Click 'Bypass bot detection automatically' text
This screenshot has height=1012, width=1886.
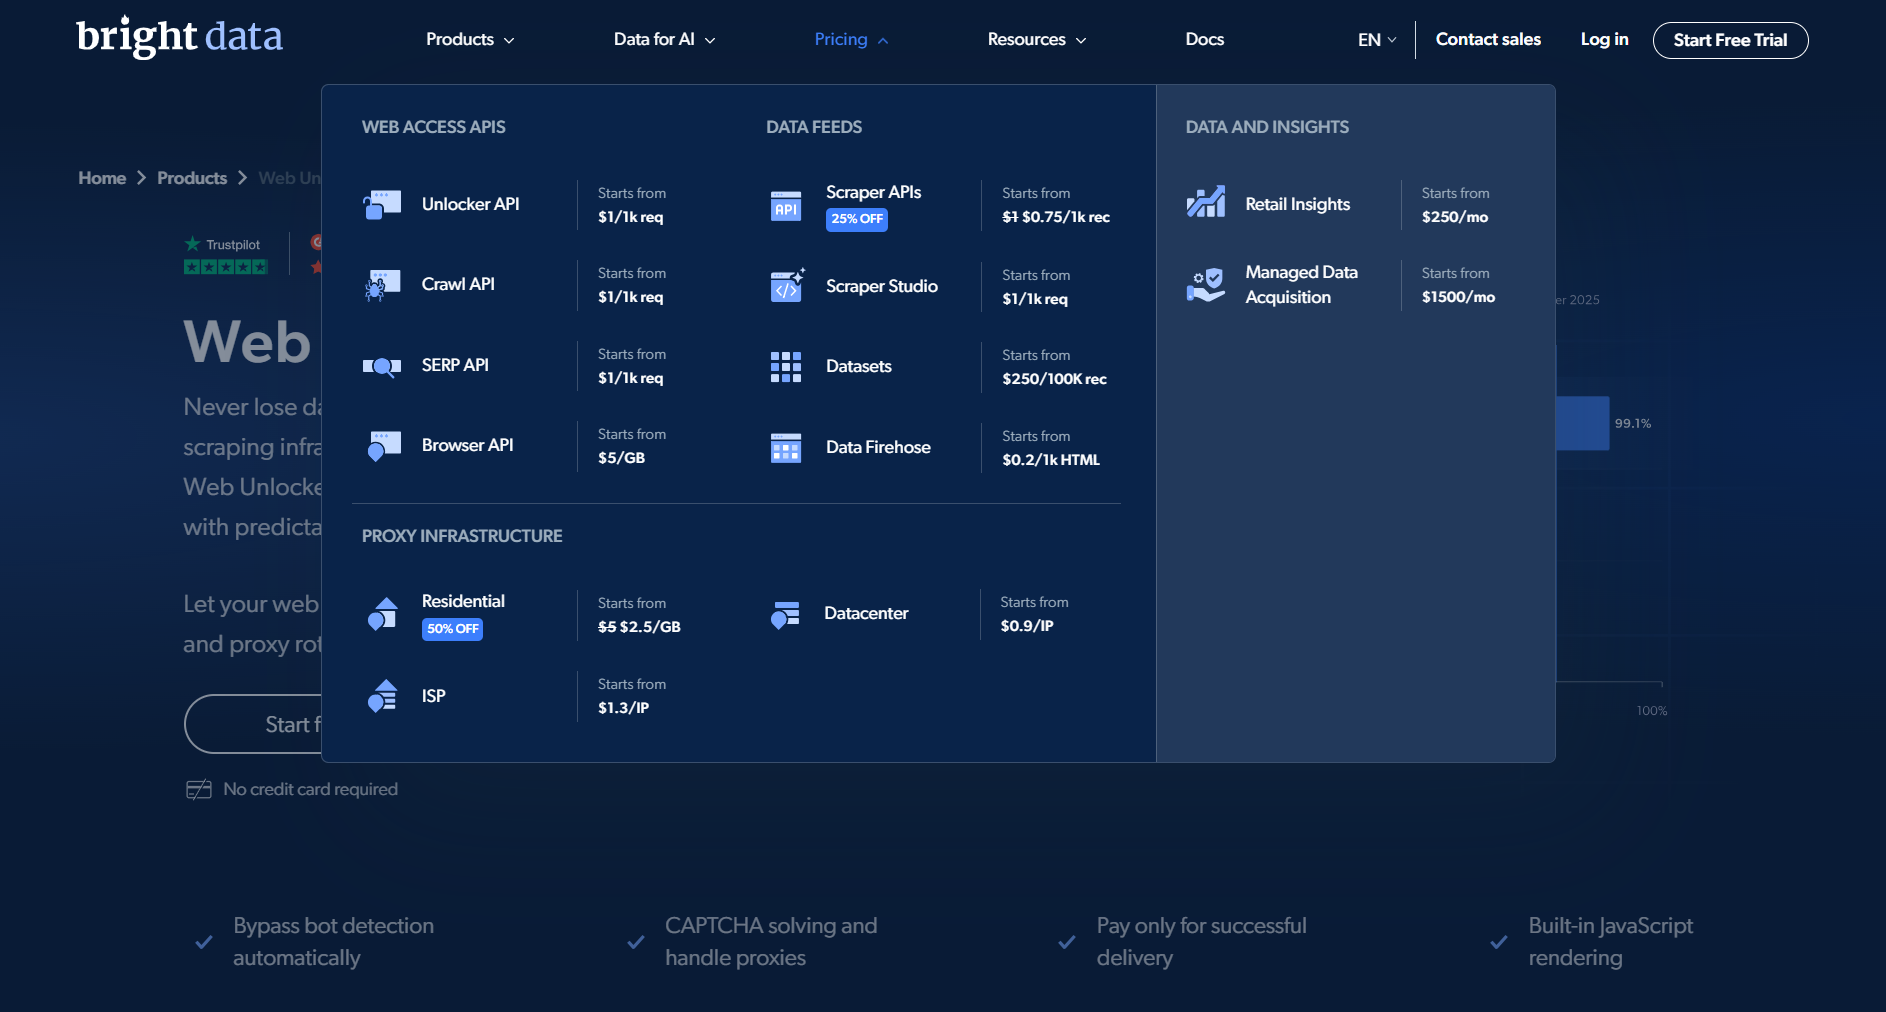(x=333, y=941)
